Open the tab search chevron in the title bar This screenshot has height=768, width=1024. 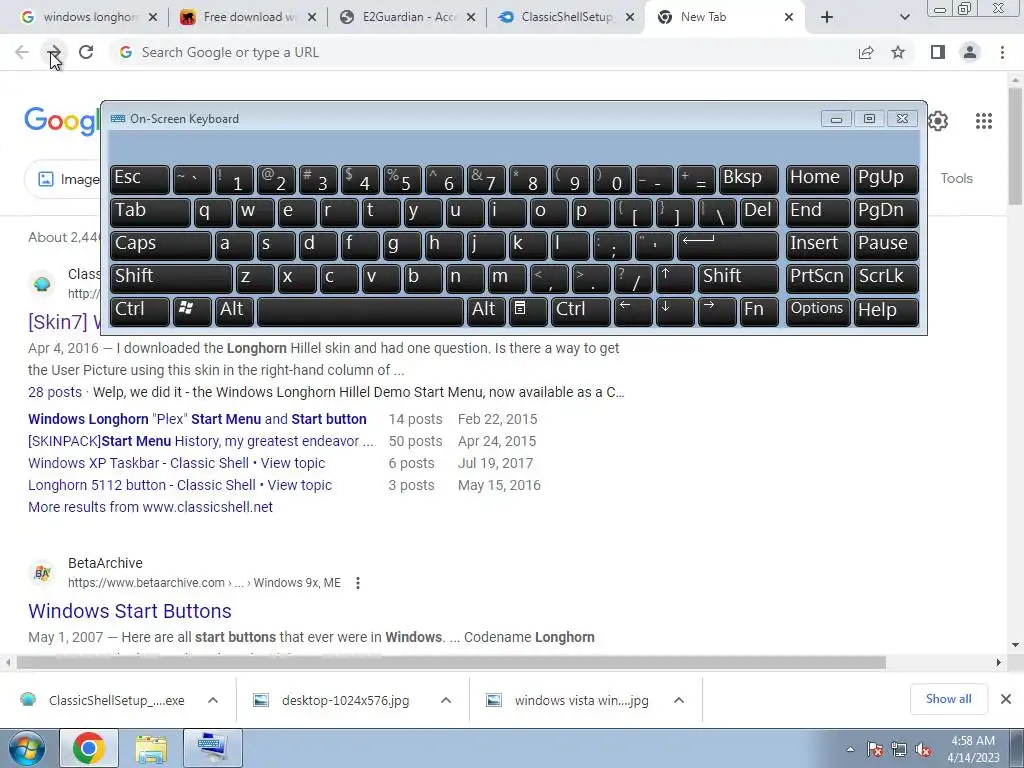click(904, 17)
